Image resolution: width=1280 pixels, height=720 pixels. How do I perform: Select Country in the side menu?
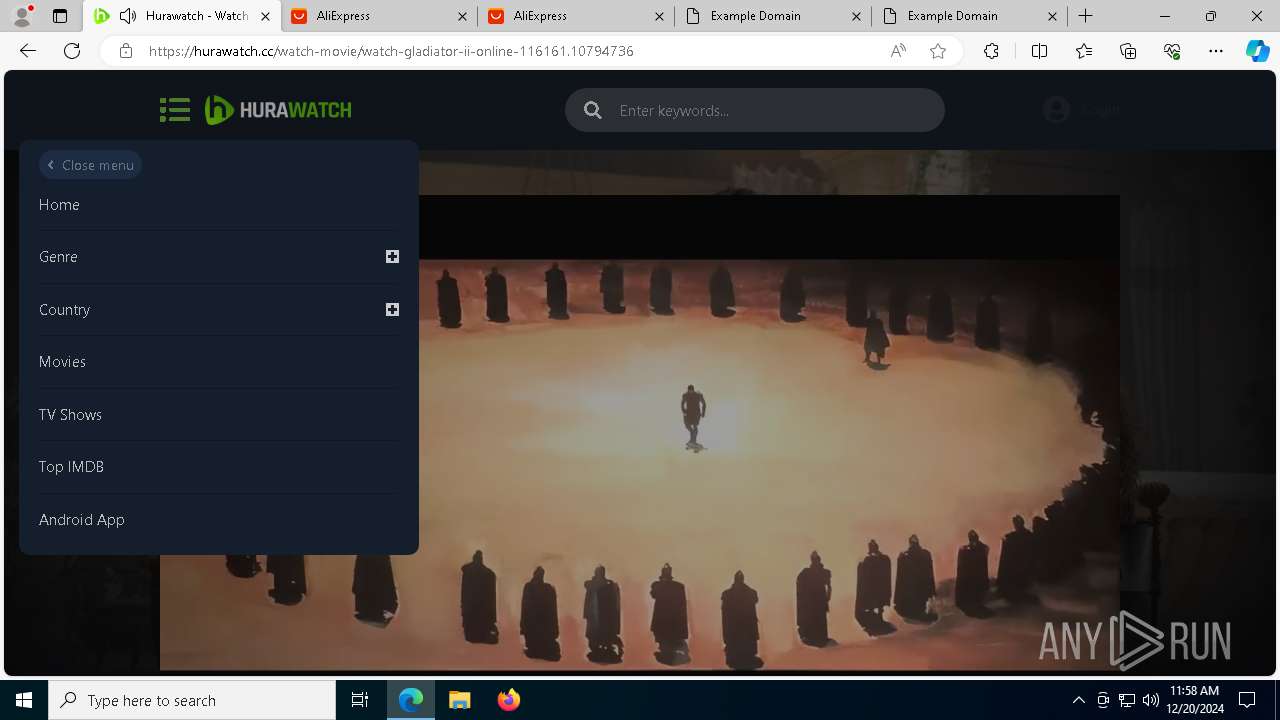click(x=64, y=310)
